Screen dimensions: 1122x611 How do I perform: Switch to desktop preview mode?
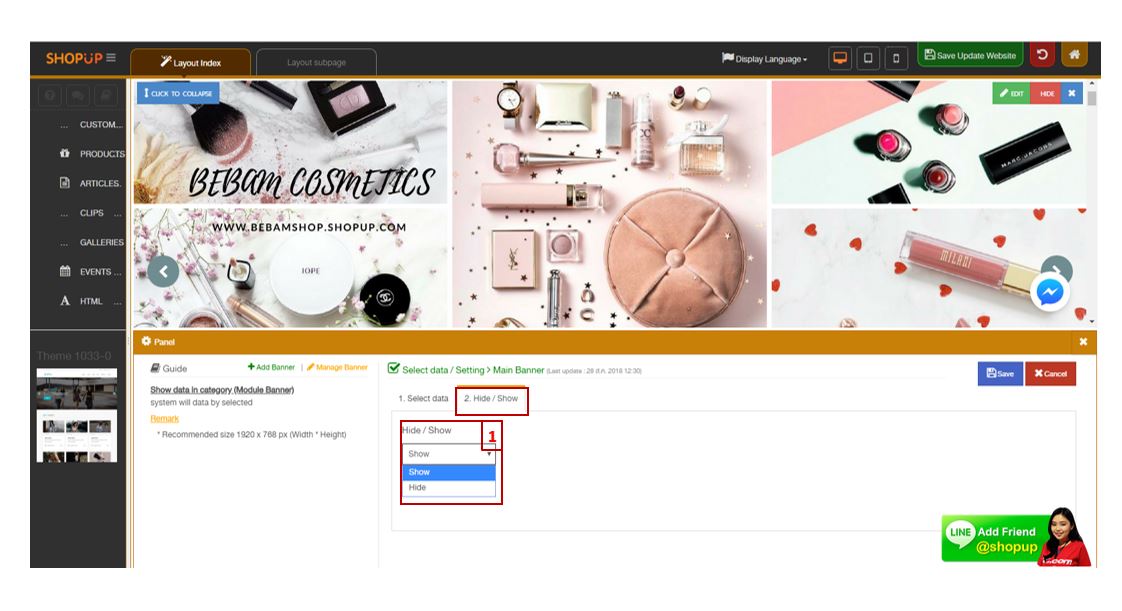pos(840,58)
